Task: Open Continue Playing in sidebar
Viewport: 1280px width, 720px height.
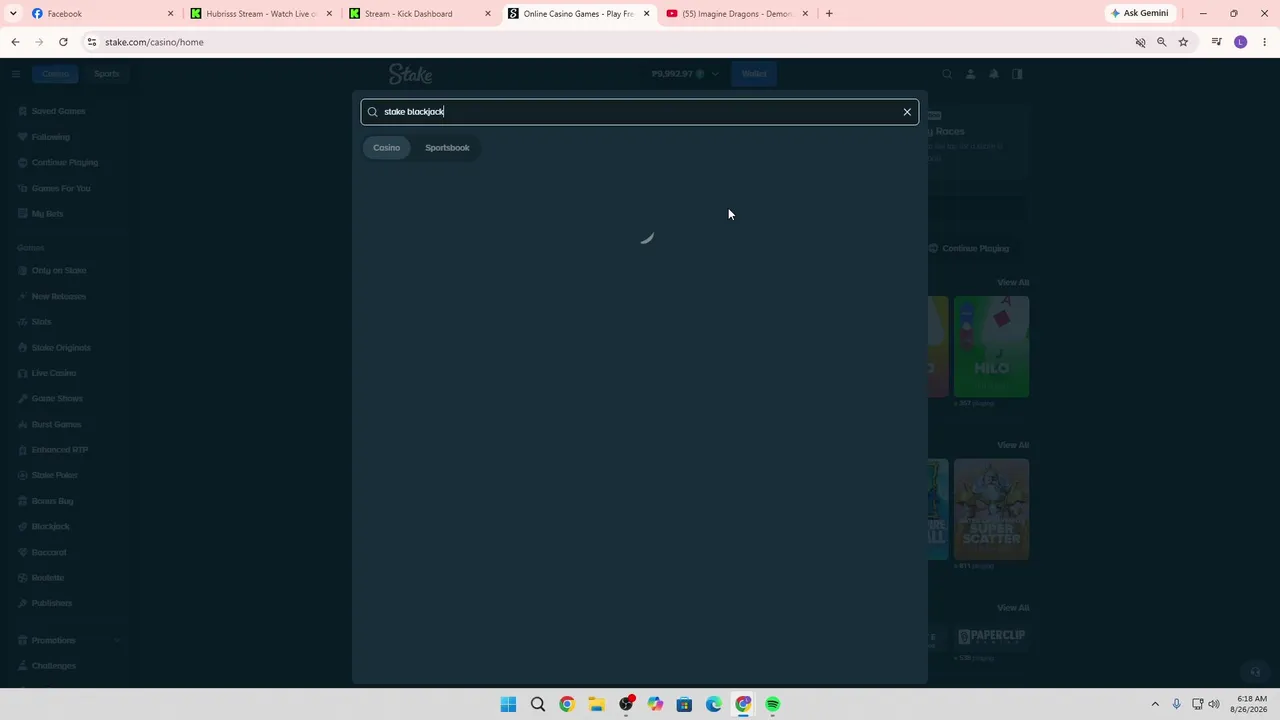Action: pos(64,162)
